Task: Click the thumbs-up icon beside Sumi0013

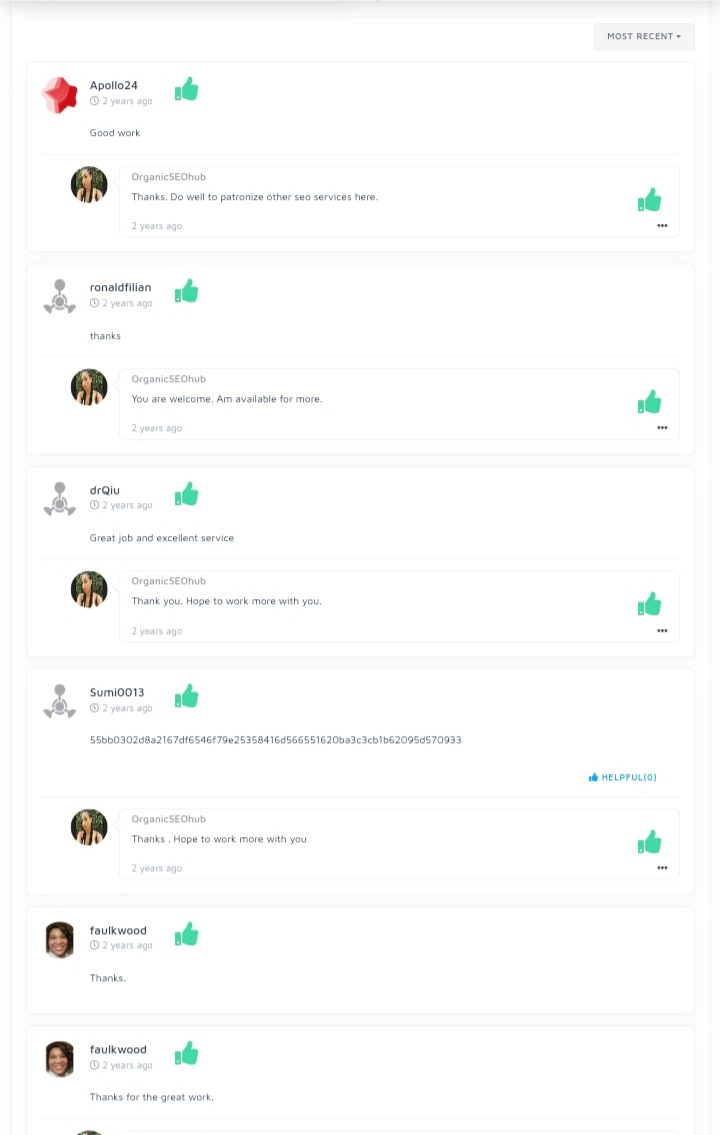Action: [186, 696]
